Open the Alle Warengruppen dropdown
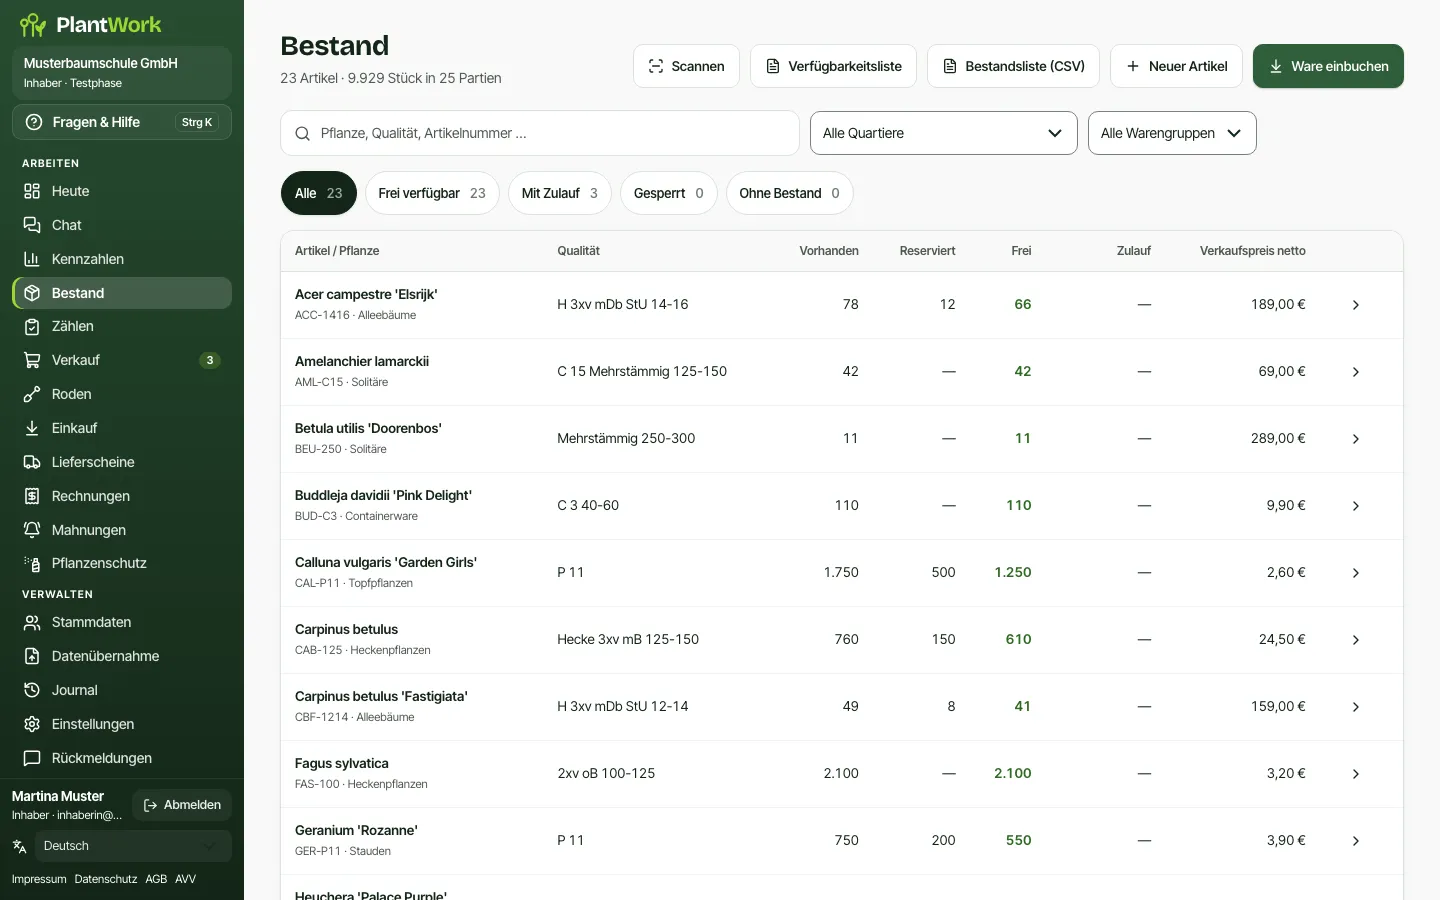This screenshot has height=900, width=1440. tap(1172, 133)
